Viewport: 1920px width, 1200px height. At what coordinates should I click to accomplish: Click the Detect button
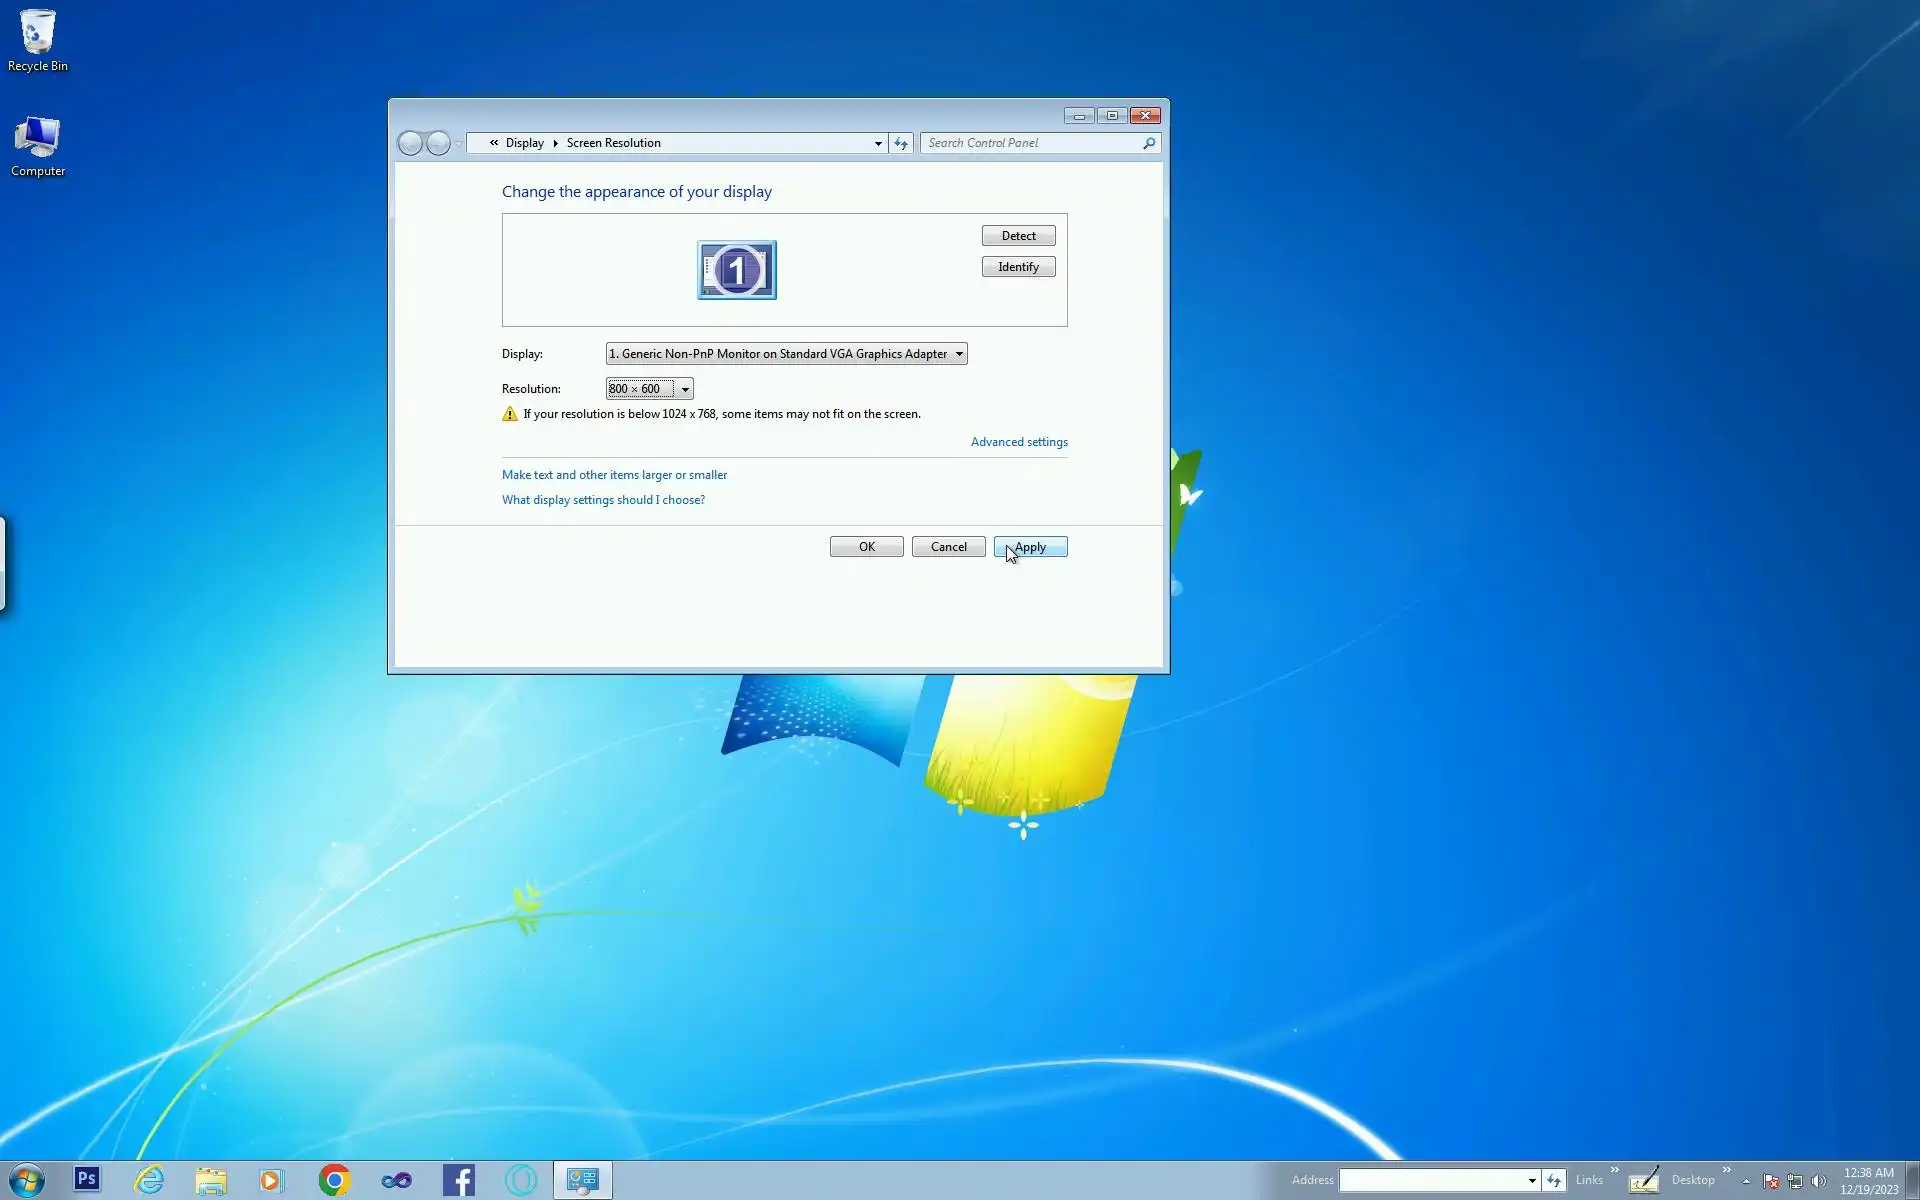(x=1018, y=236)
